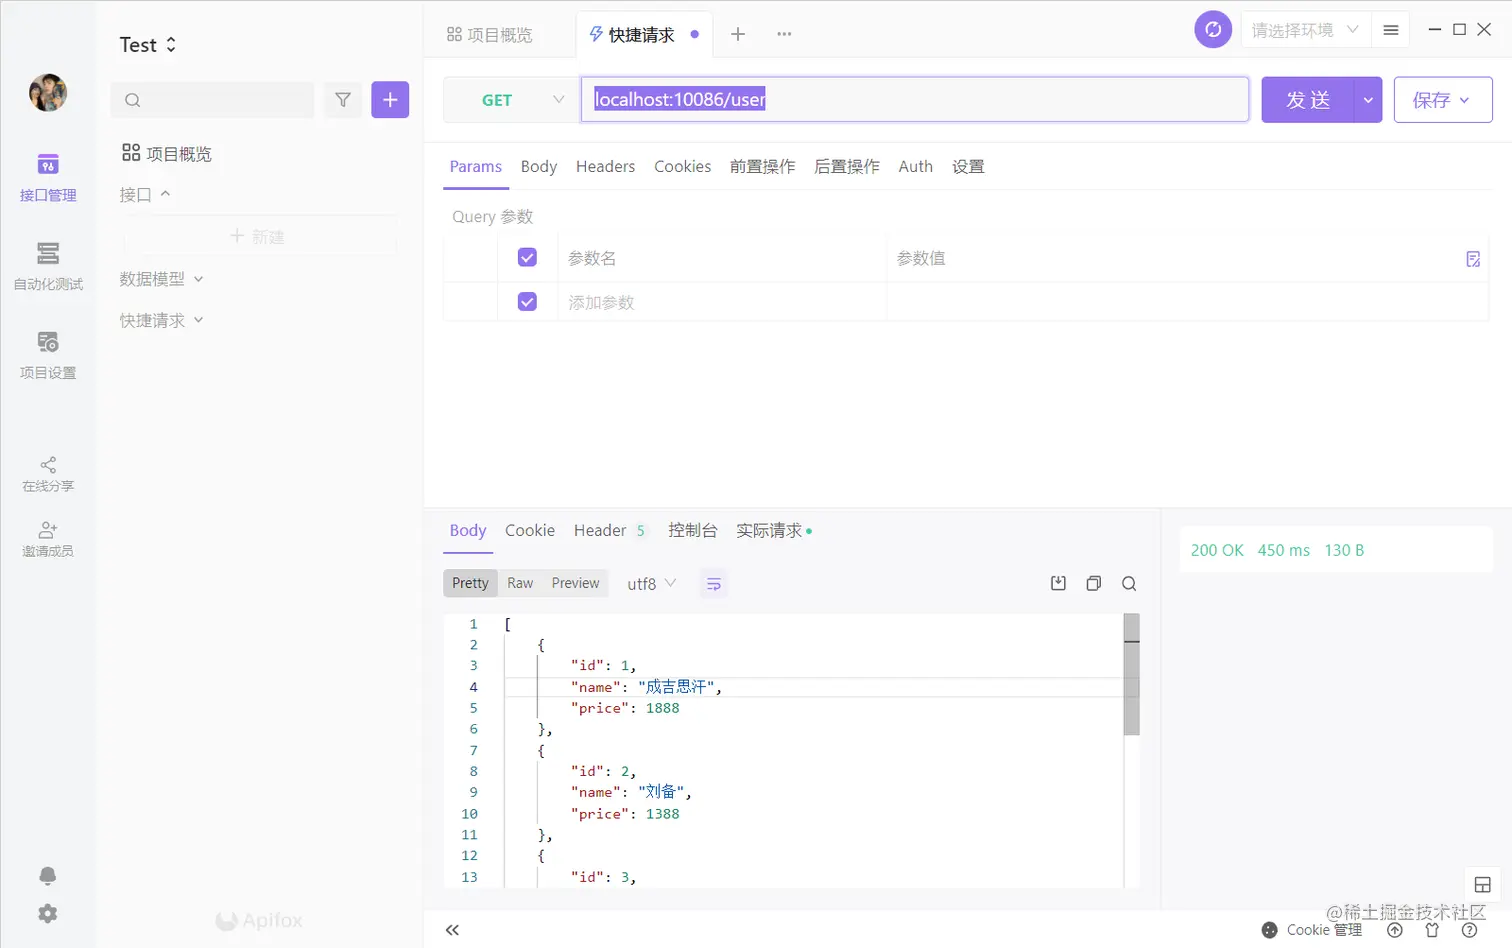1512x948 pixels.
Task: Click the shirt theme icon in status bar
Action: point(1432,930)
